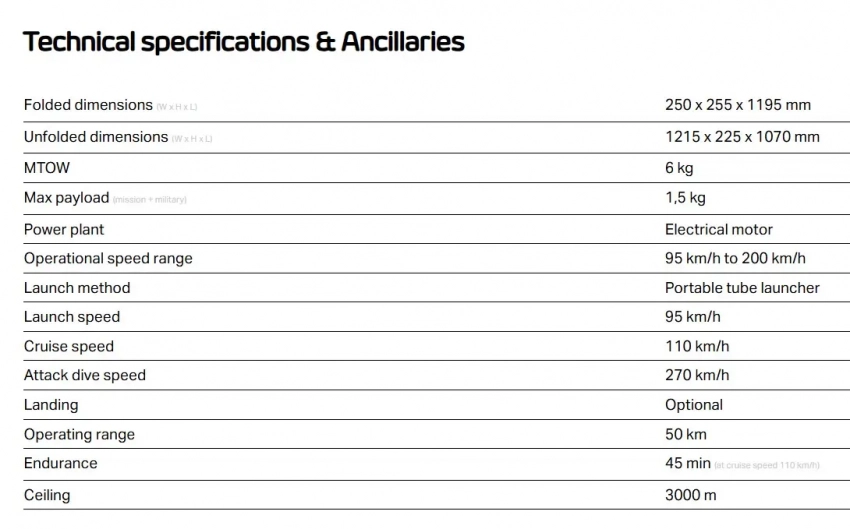850x529 pixels.
Task: Click the Technical specifications & Ancillaries heading
Action: tap(243, 42)
